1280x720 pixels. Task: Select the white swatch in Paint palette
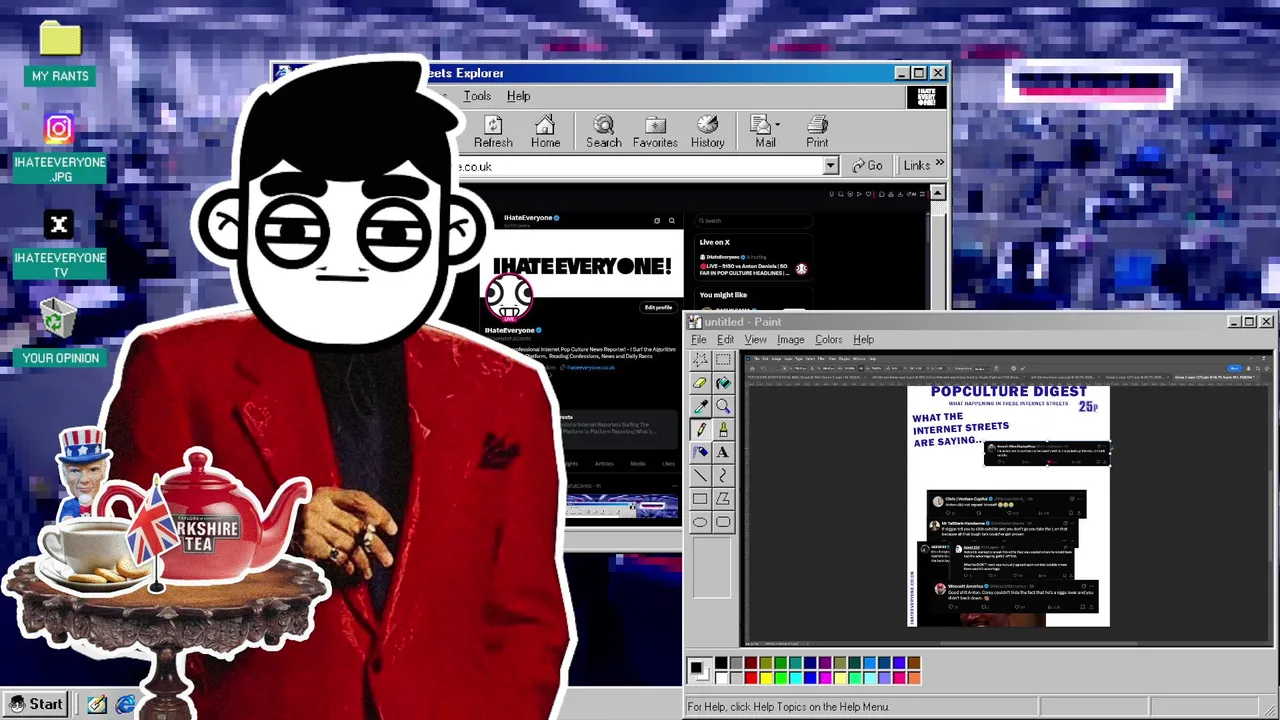pos(721,678)
